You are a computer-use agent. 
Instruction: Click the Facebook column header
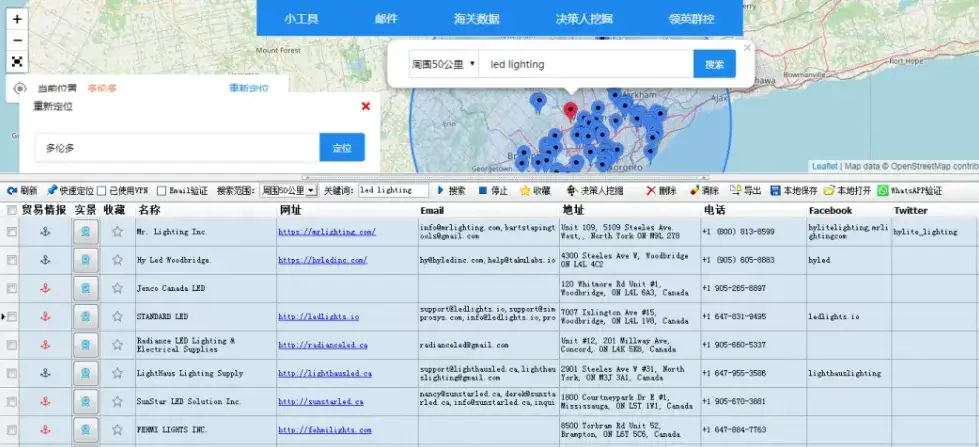coord(830,210)
